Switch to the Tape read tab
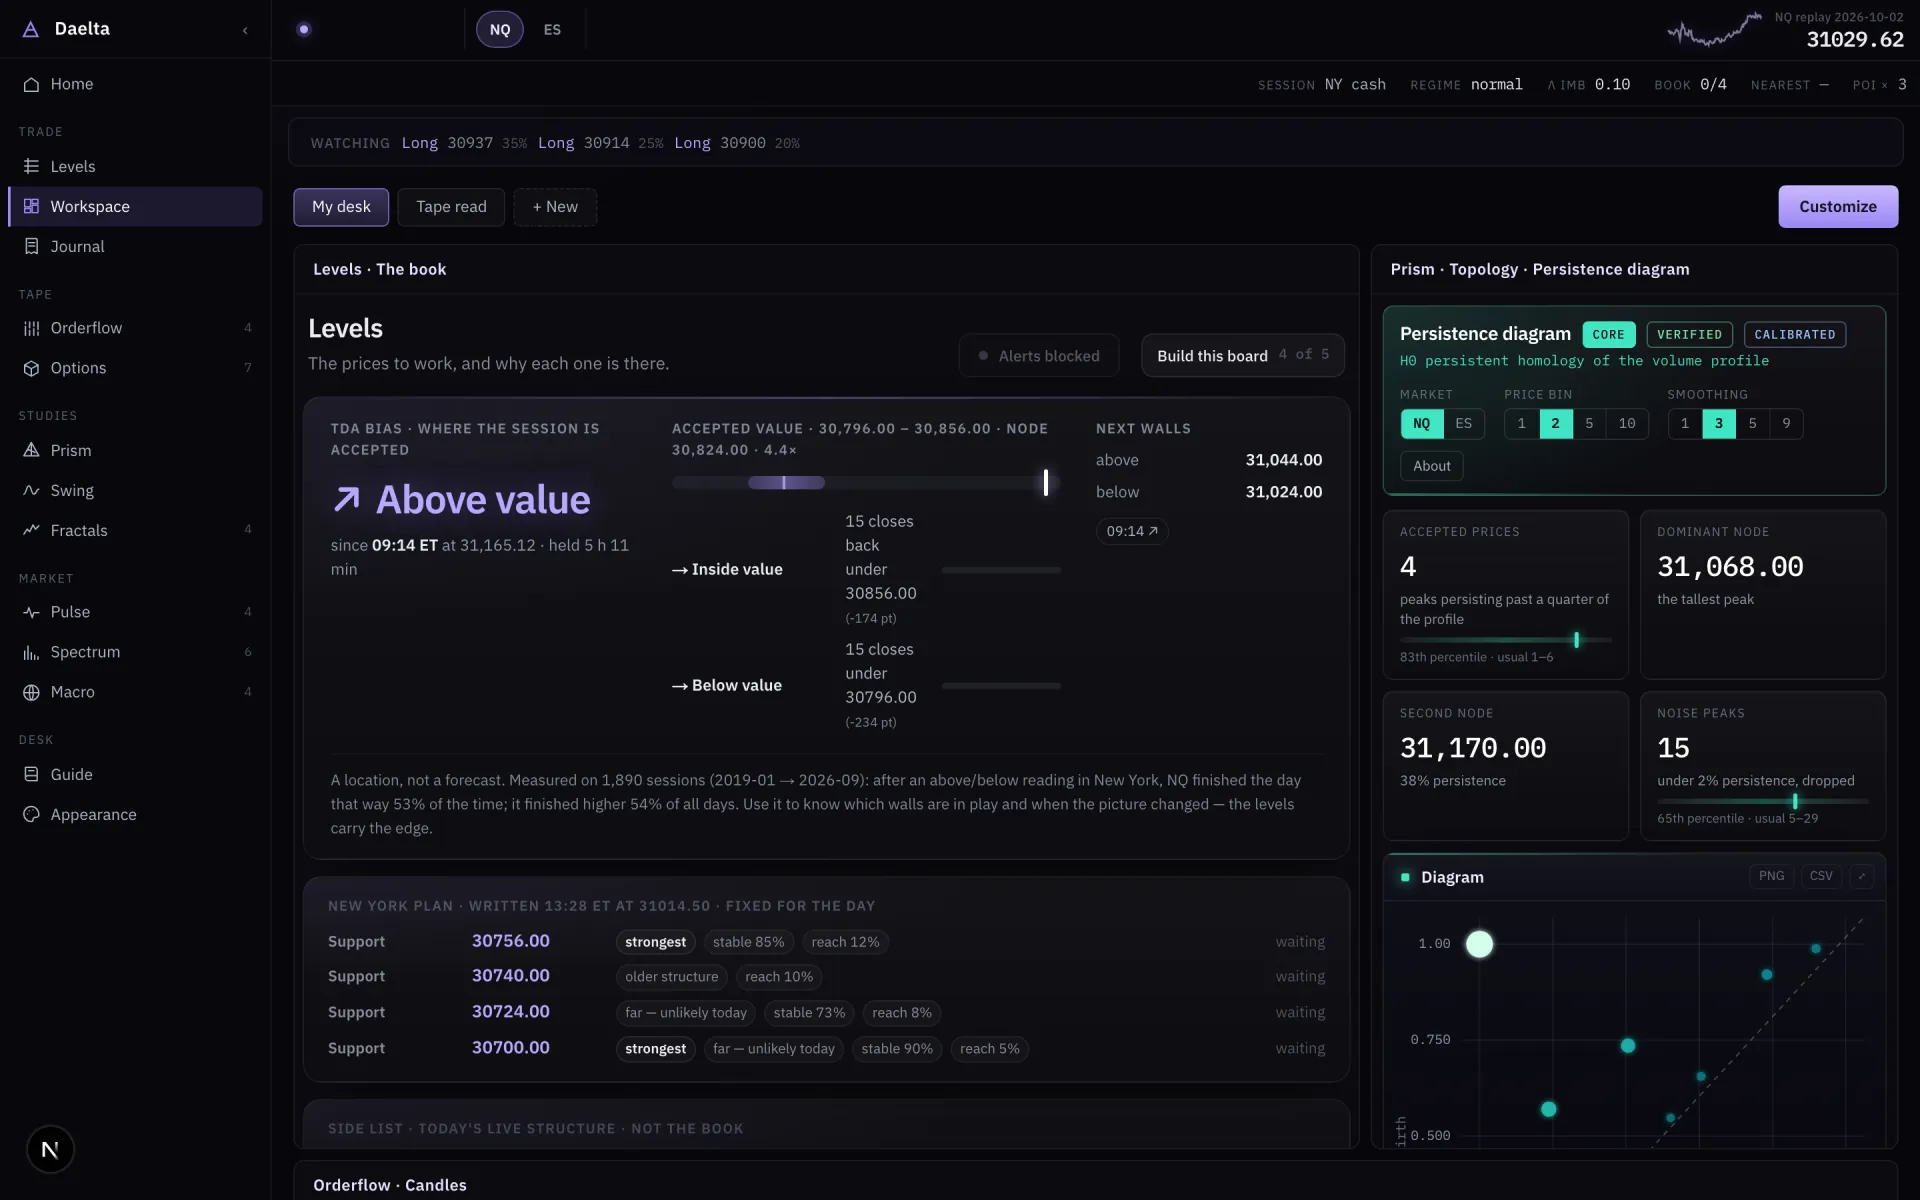Screen dimensions: 1920x1200 [x=451, y=207]
